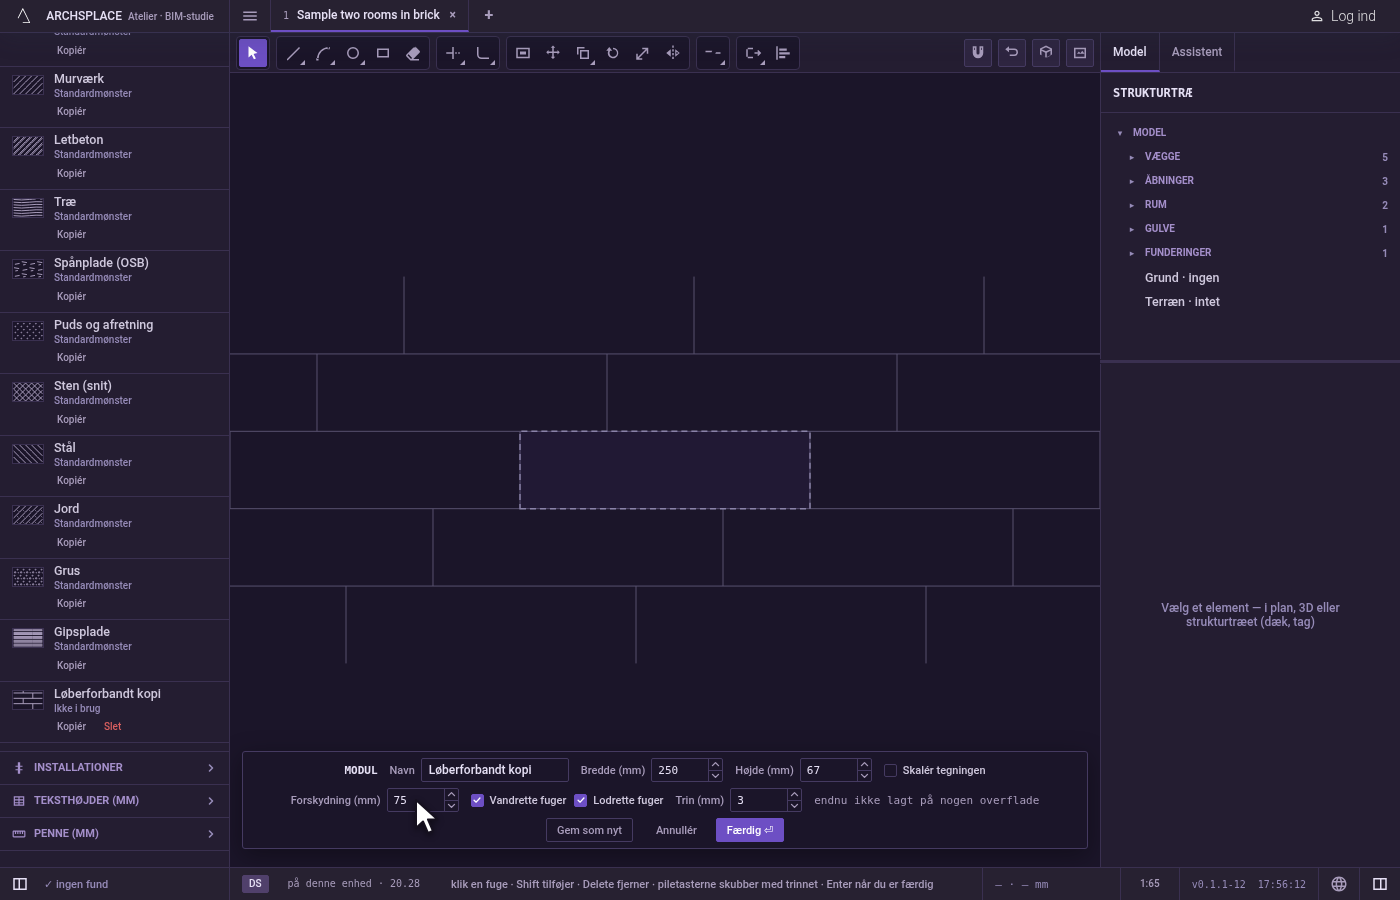Select the eraser tool
This screenshot has width=1400, height=900.
[413, 53]
